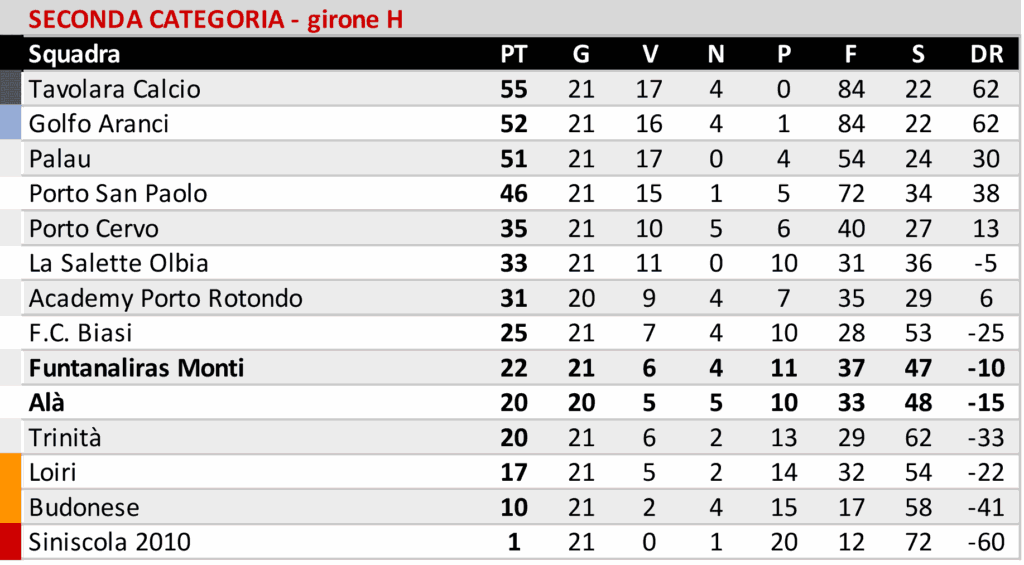Click the Tavolara Calcio team name
Screen dimensions: 1024x565
114,89
